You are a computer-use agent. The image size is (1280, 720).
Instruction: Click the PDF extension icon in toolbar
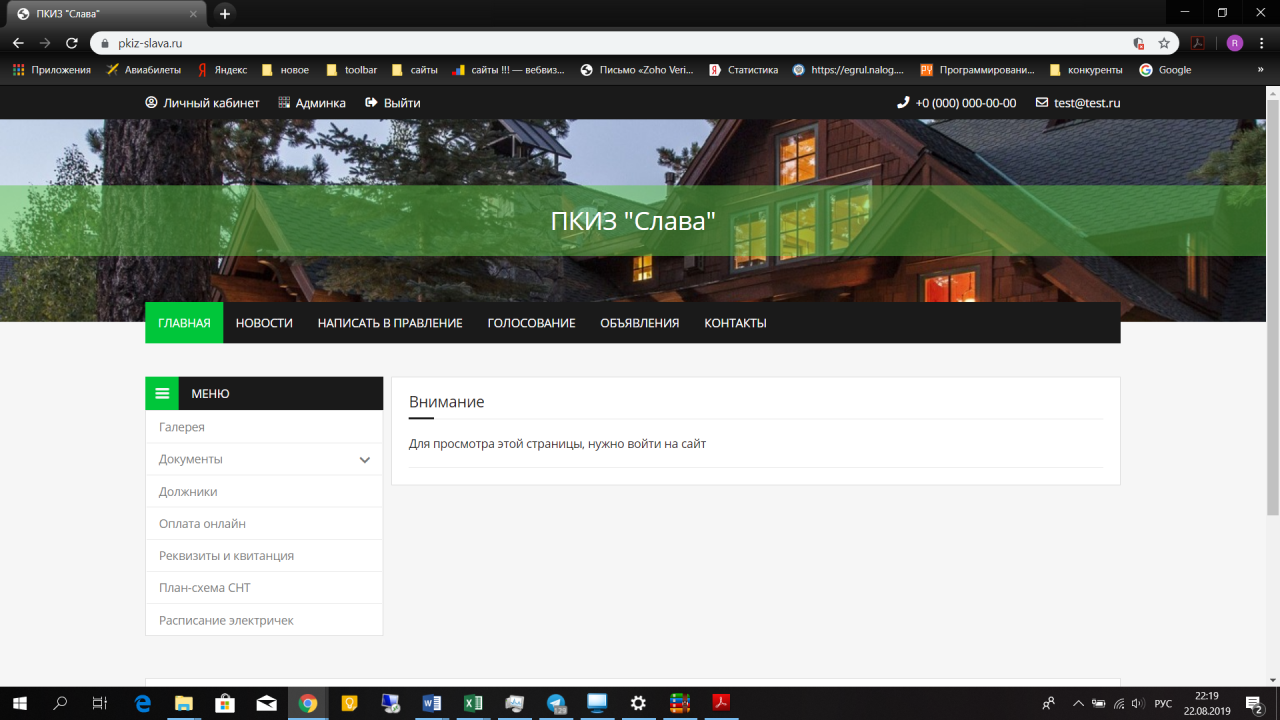coord(1197,43)
